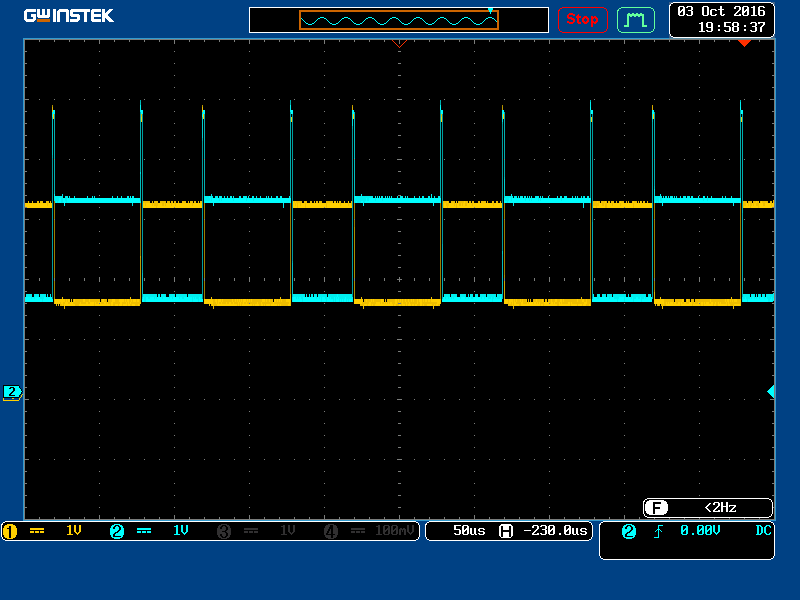The height and width of the screenshot is (600, 800).
Task: Open the 50us timebase setting
Action: (469, 531)
